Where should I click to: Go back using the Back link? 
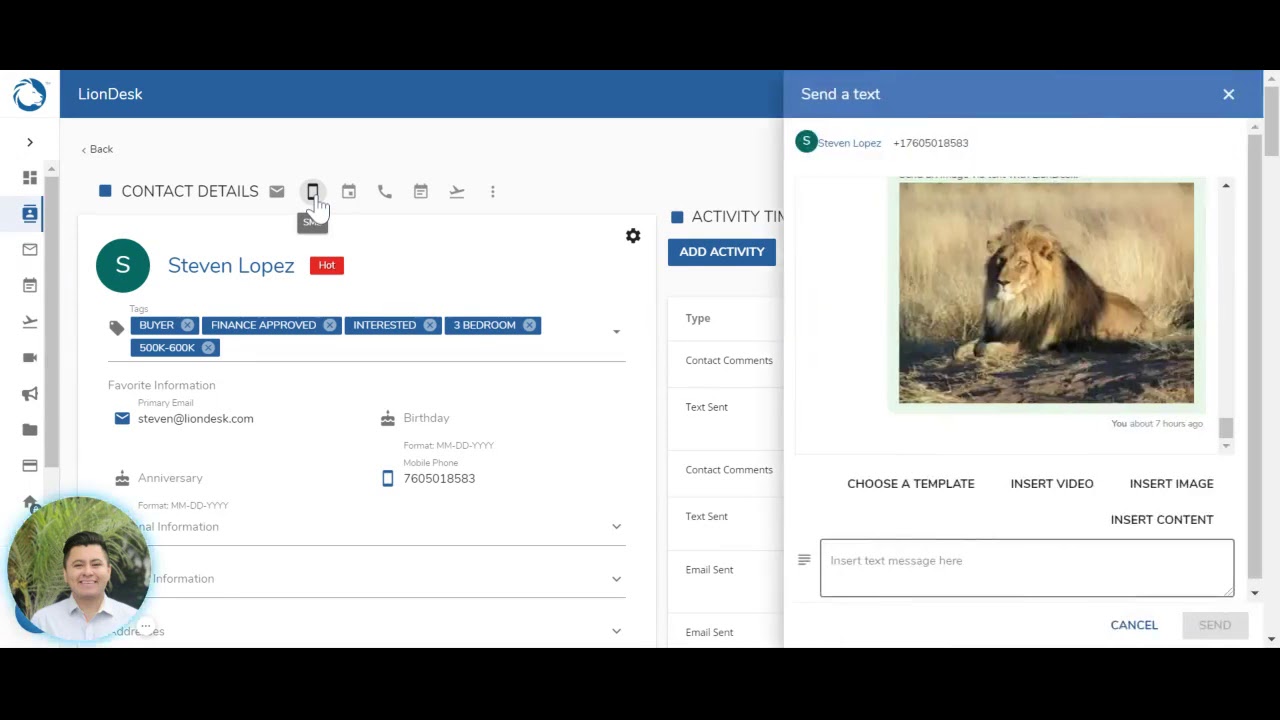(97, 149)
